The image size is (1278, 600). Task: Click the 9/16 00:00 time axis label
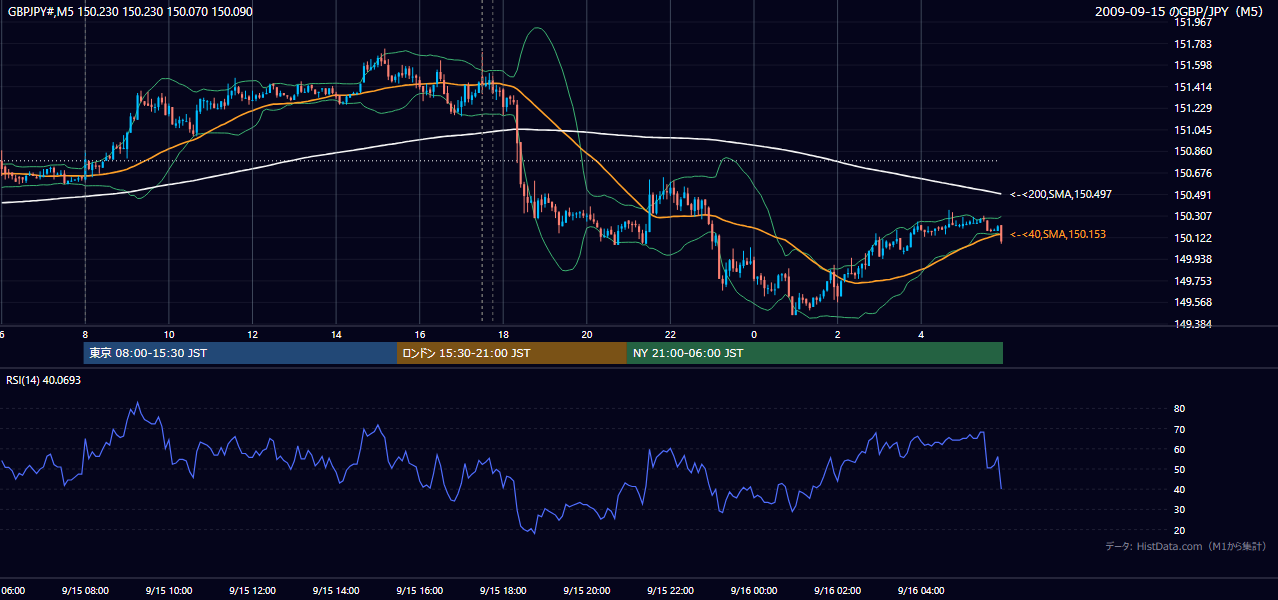754,590
